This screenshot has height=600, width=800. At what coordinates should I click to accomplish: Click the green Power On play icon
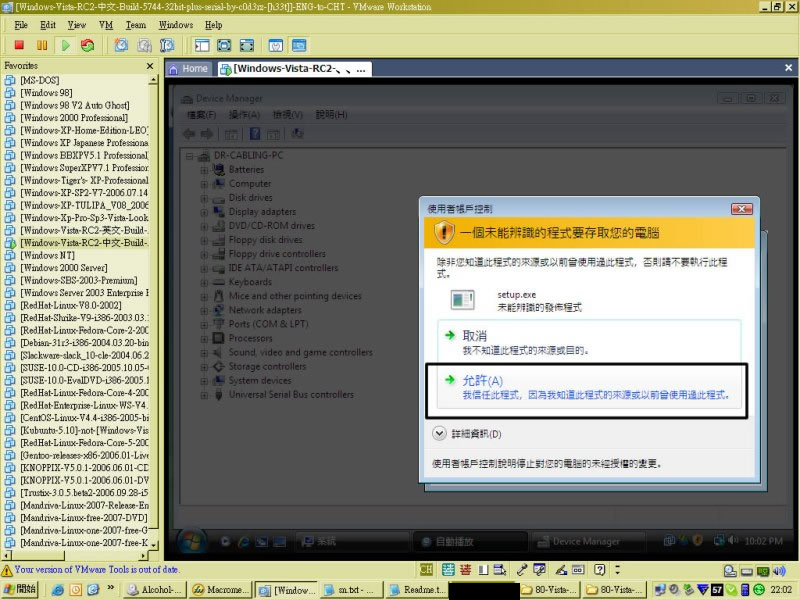[65, 45]
